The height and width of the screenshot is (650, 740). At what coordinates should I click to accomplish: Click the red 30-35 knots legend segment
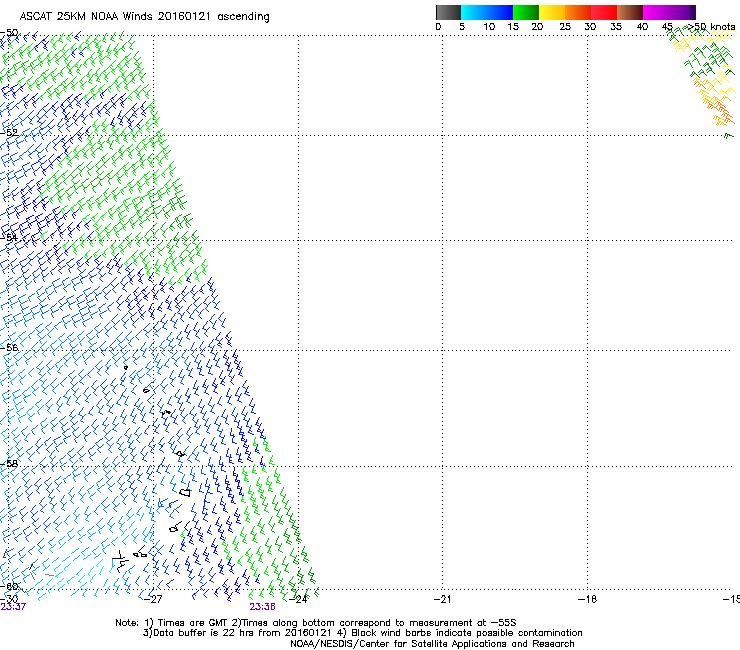[x=604, y=12]
